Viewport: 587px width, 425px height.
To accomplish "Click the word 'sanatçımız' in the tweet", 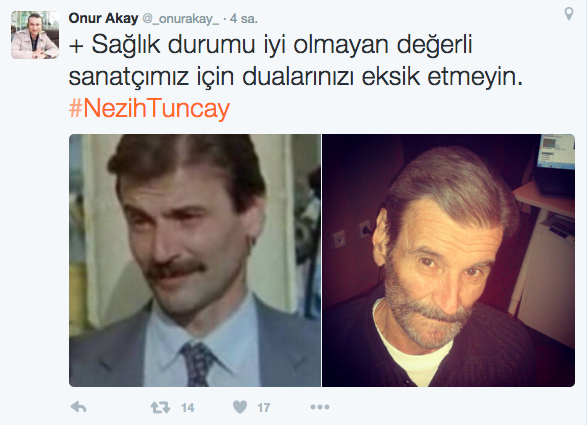I will tap(128, 78).
